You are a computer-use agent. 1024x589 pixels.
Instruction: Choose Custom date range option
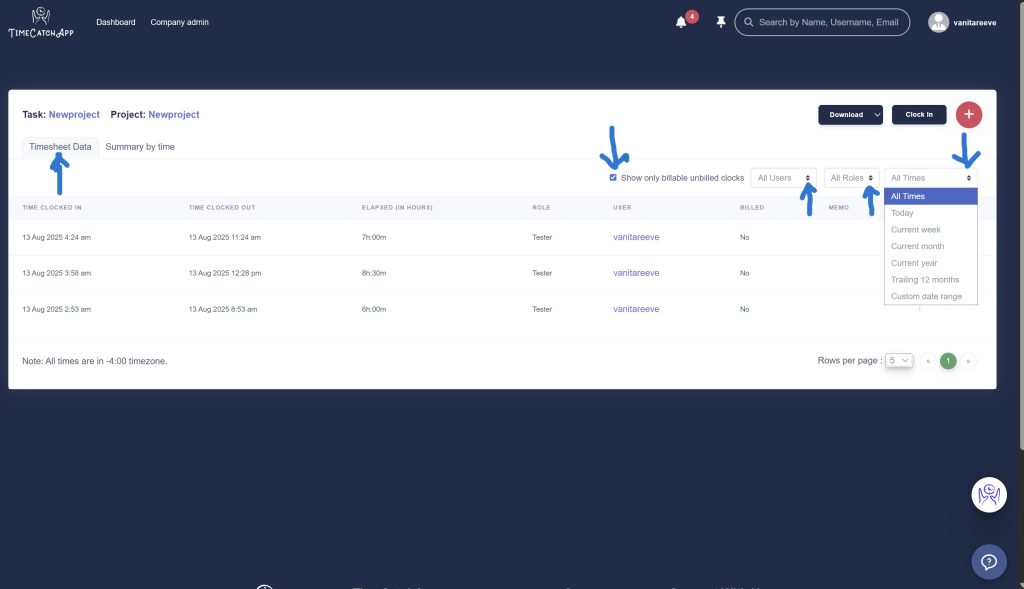926,297
